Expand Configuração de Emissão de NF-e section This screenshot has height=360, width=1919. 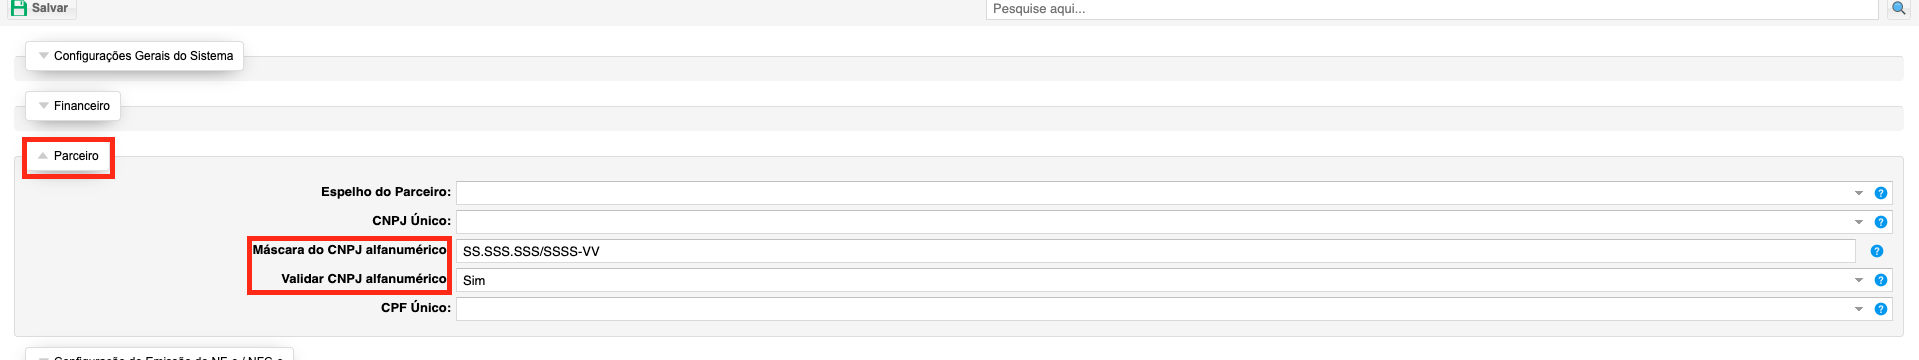coord(159,355)
